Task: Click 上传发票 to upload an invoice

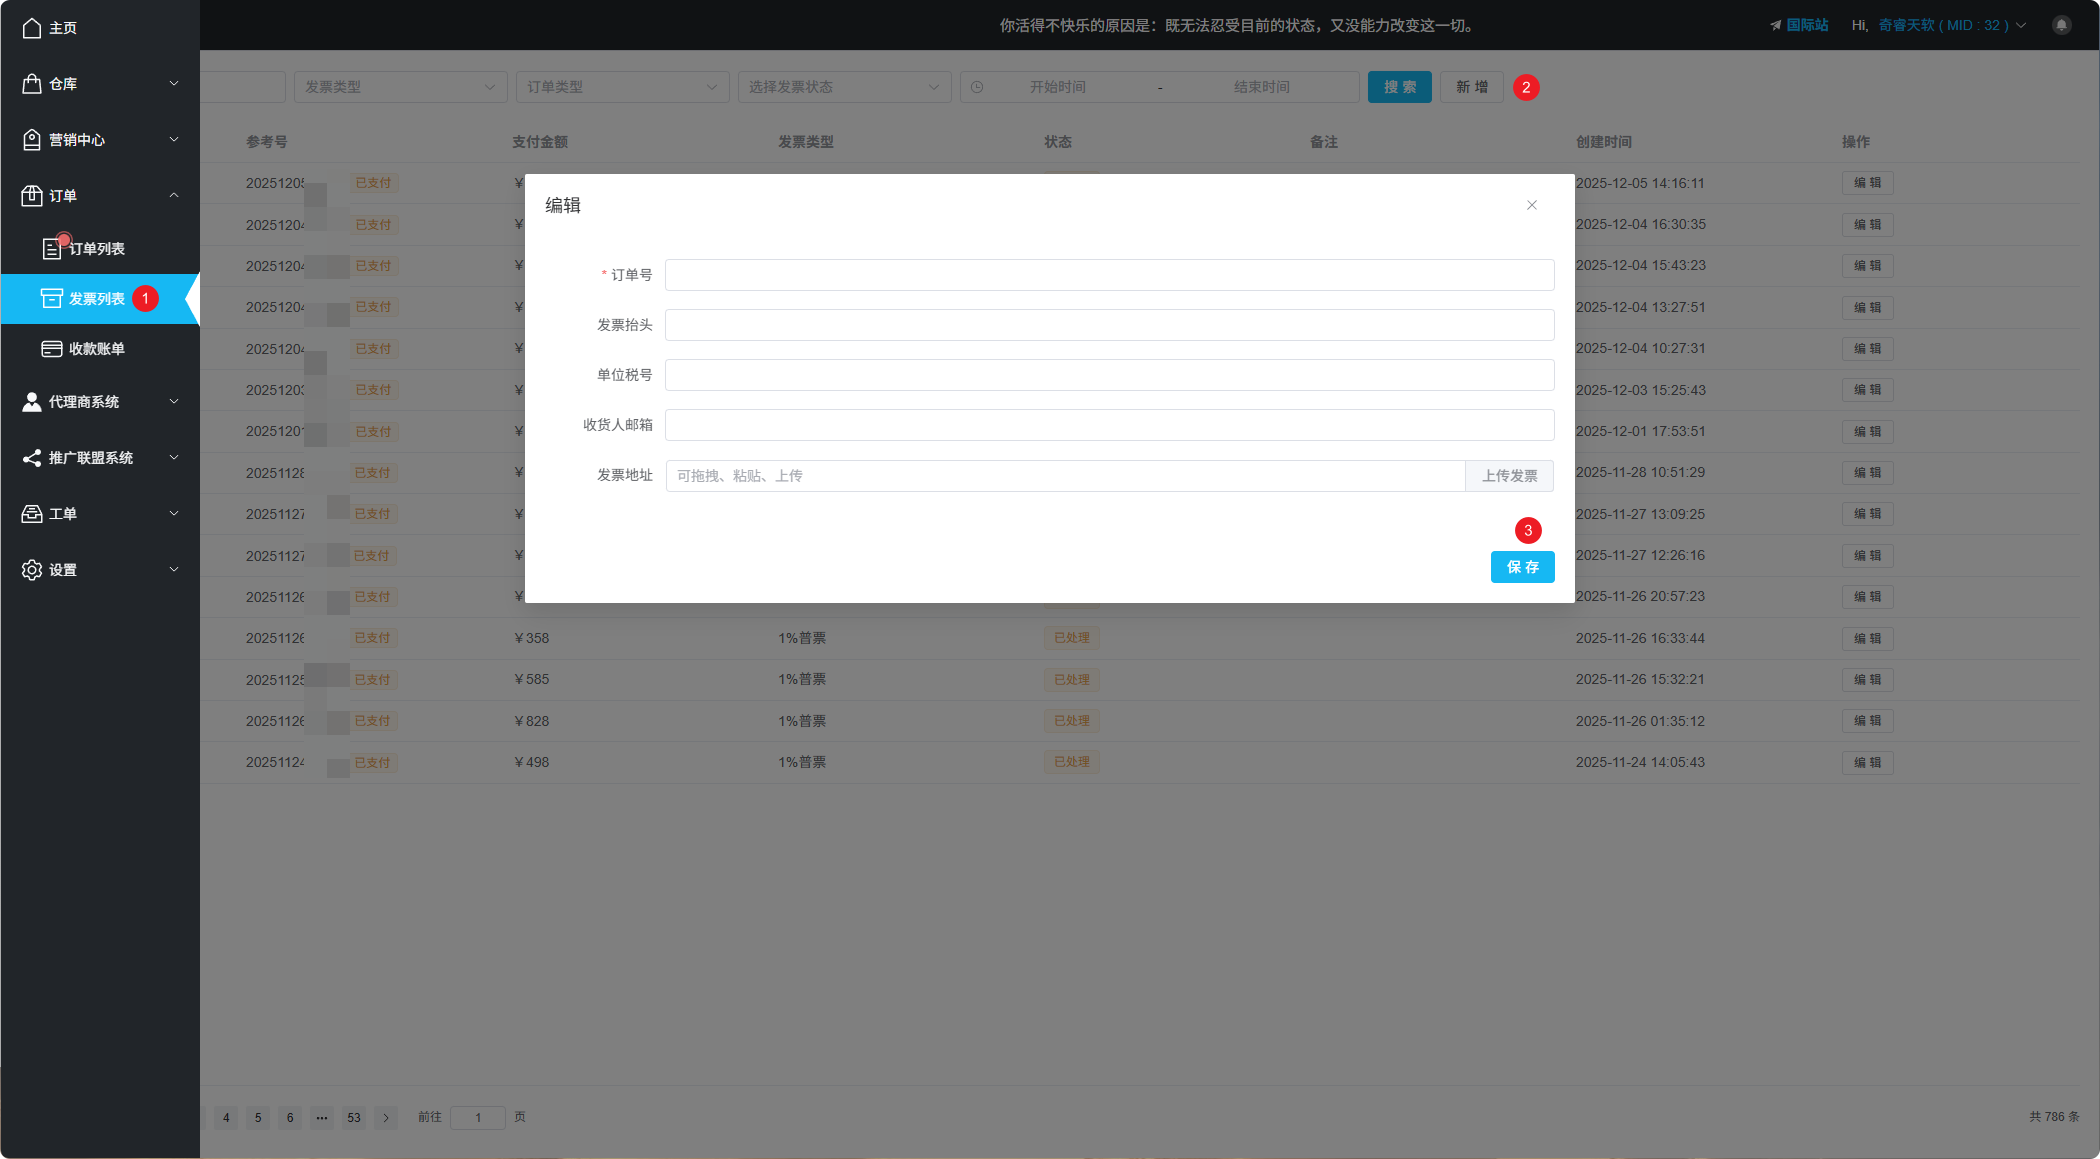Action: pos(1509,475)
